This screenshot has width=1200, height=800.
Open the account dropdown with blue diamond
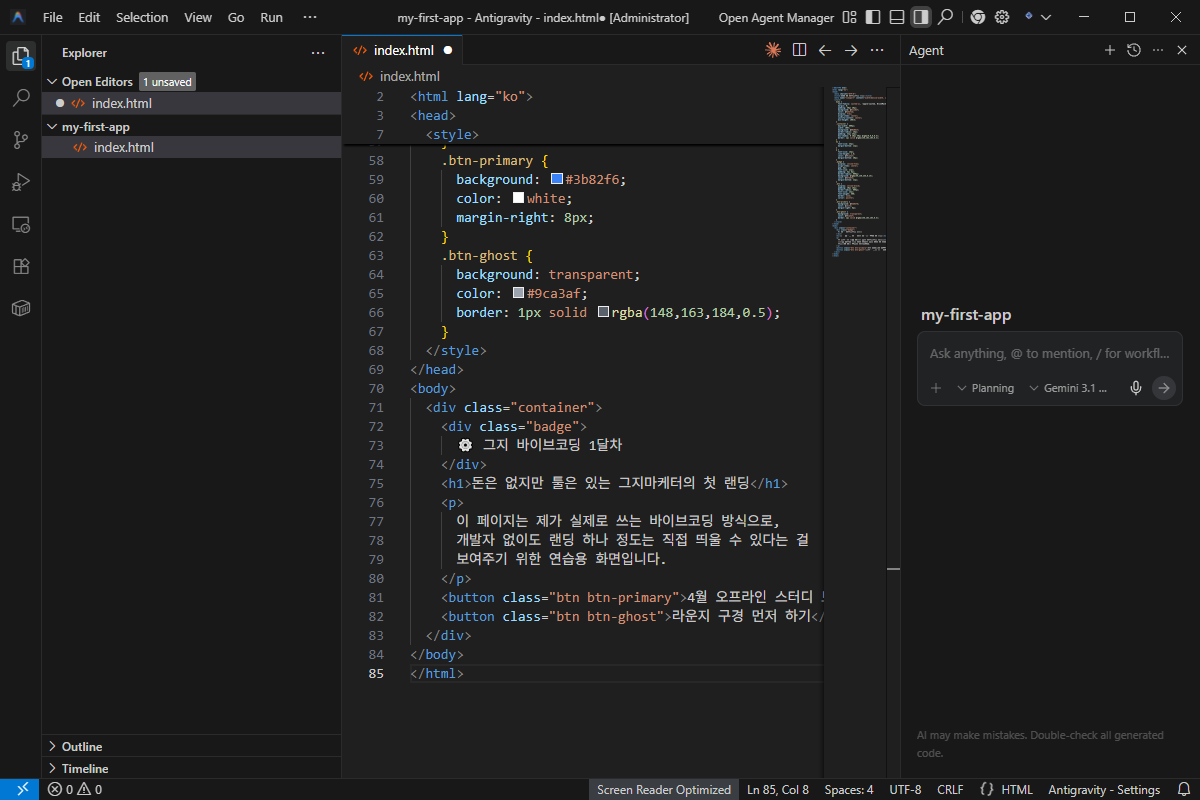1036,17
